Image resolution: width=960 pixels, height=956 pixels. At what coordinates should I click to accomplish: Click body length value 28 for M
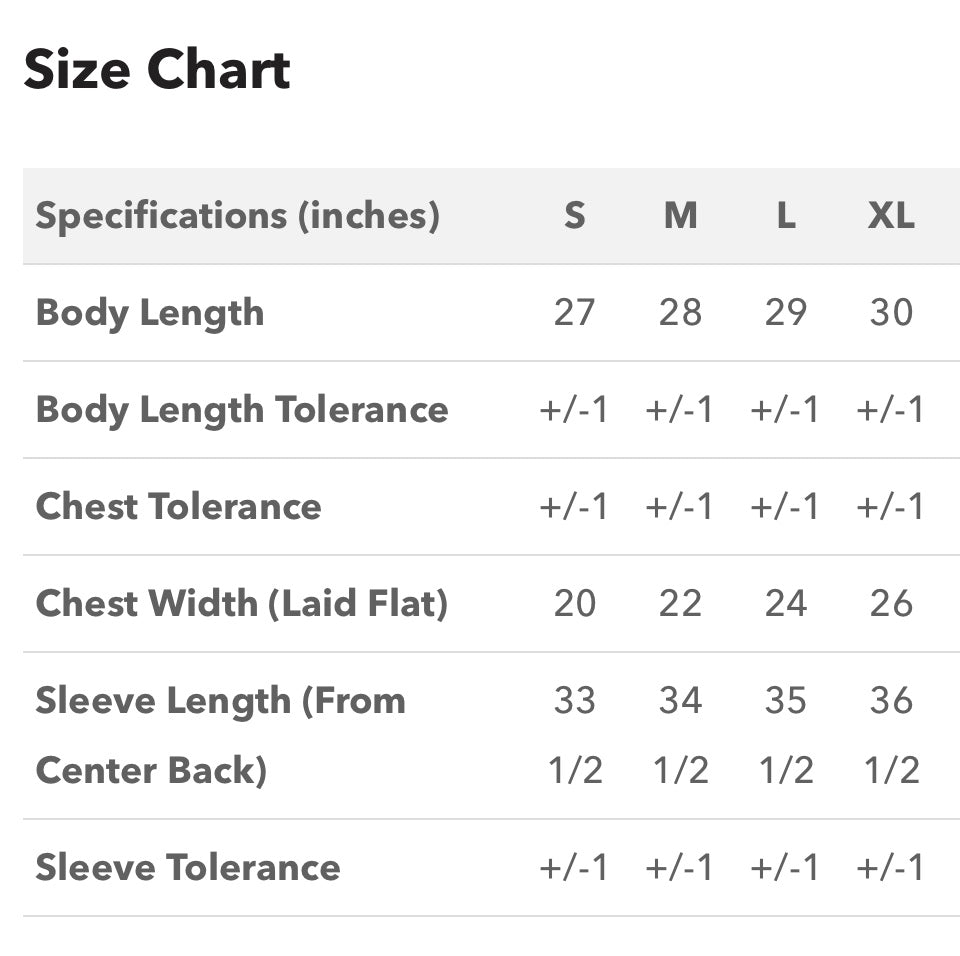(x=680, y=312)
